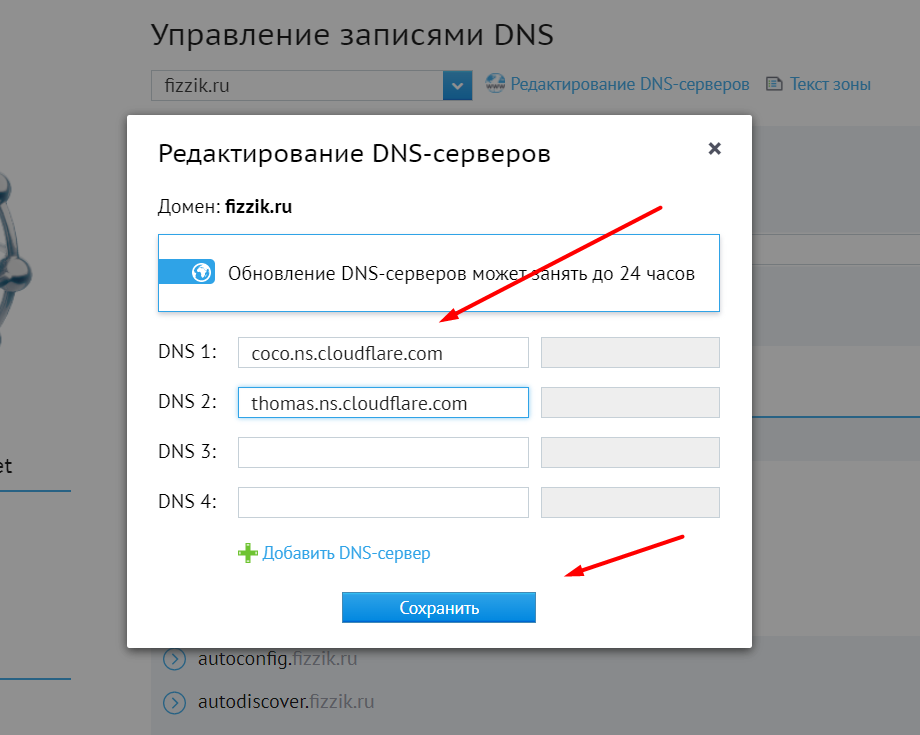Focus the DNS 2 hostname field

[x=383, y=402]
